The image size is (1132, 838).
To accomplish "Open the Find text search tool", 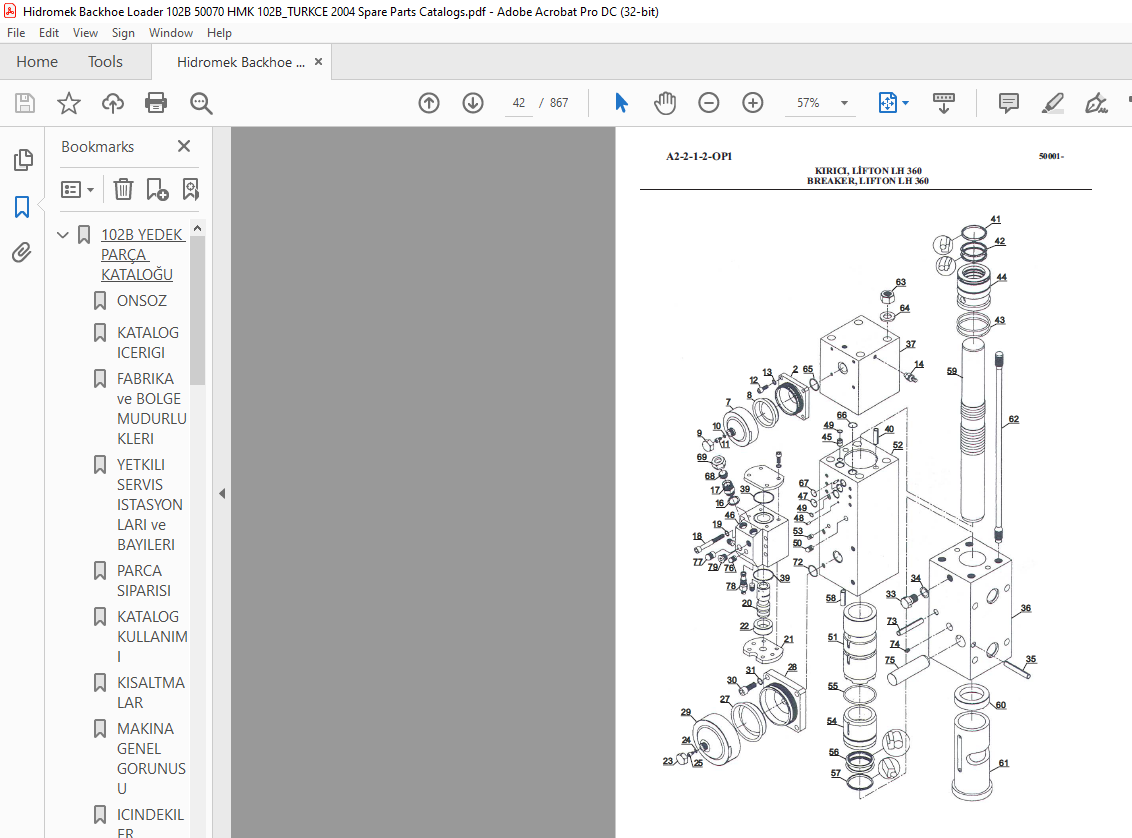I will click(201, 103).
